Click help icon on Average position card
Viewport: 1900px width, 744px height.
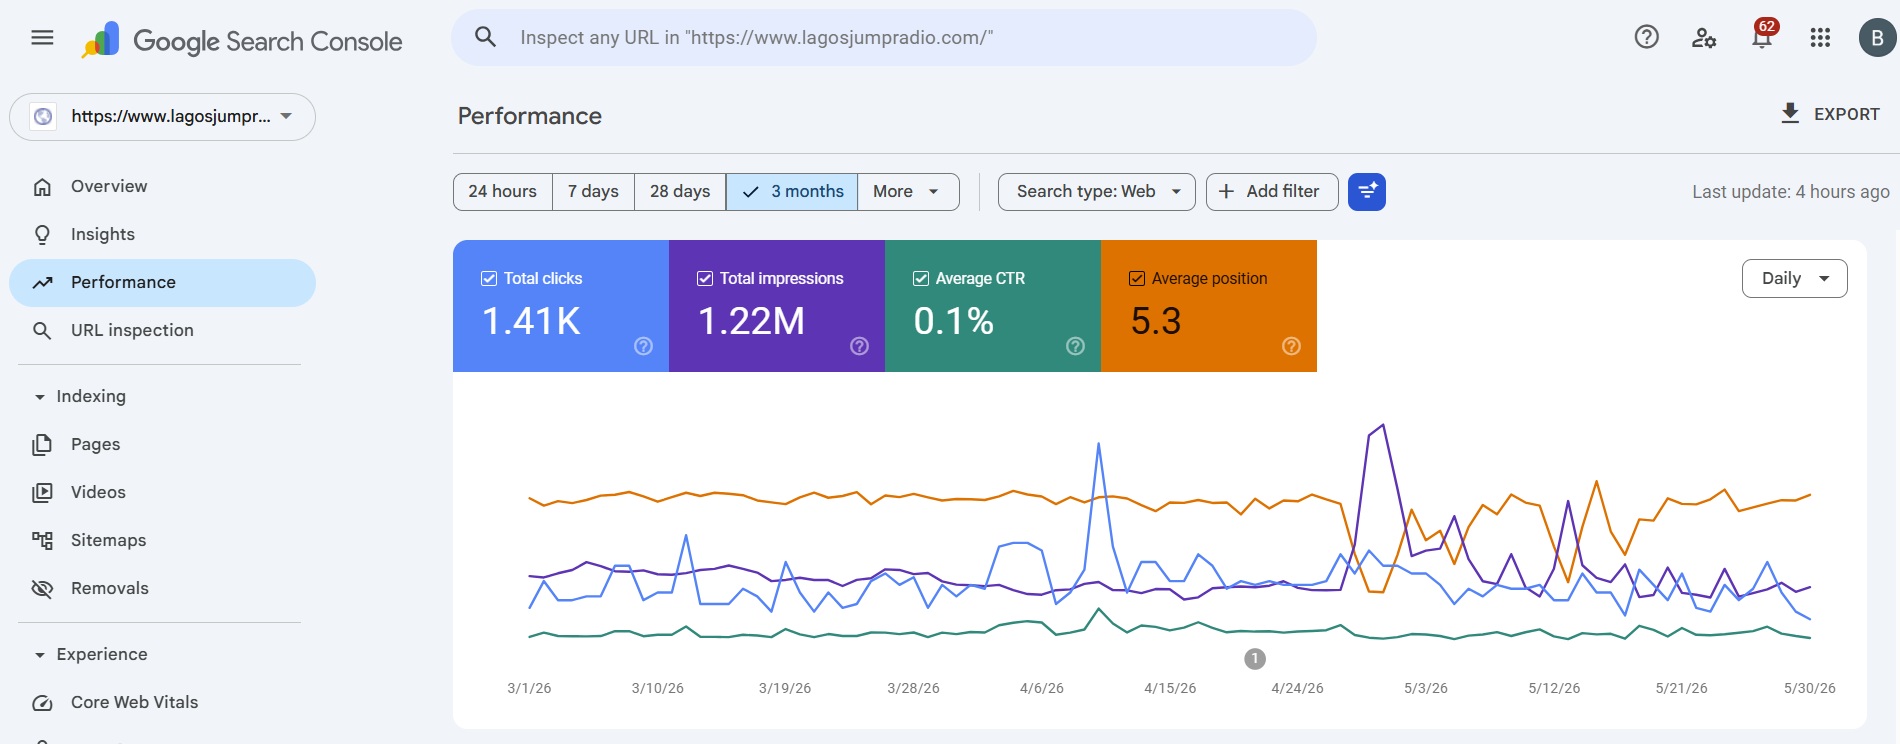click(1292, 346)
